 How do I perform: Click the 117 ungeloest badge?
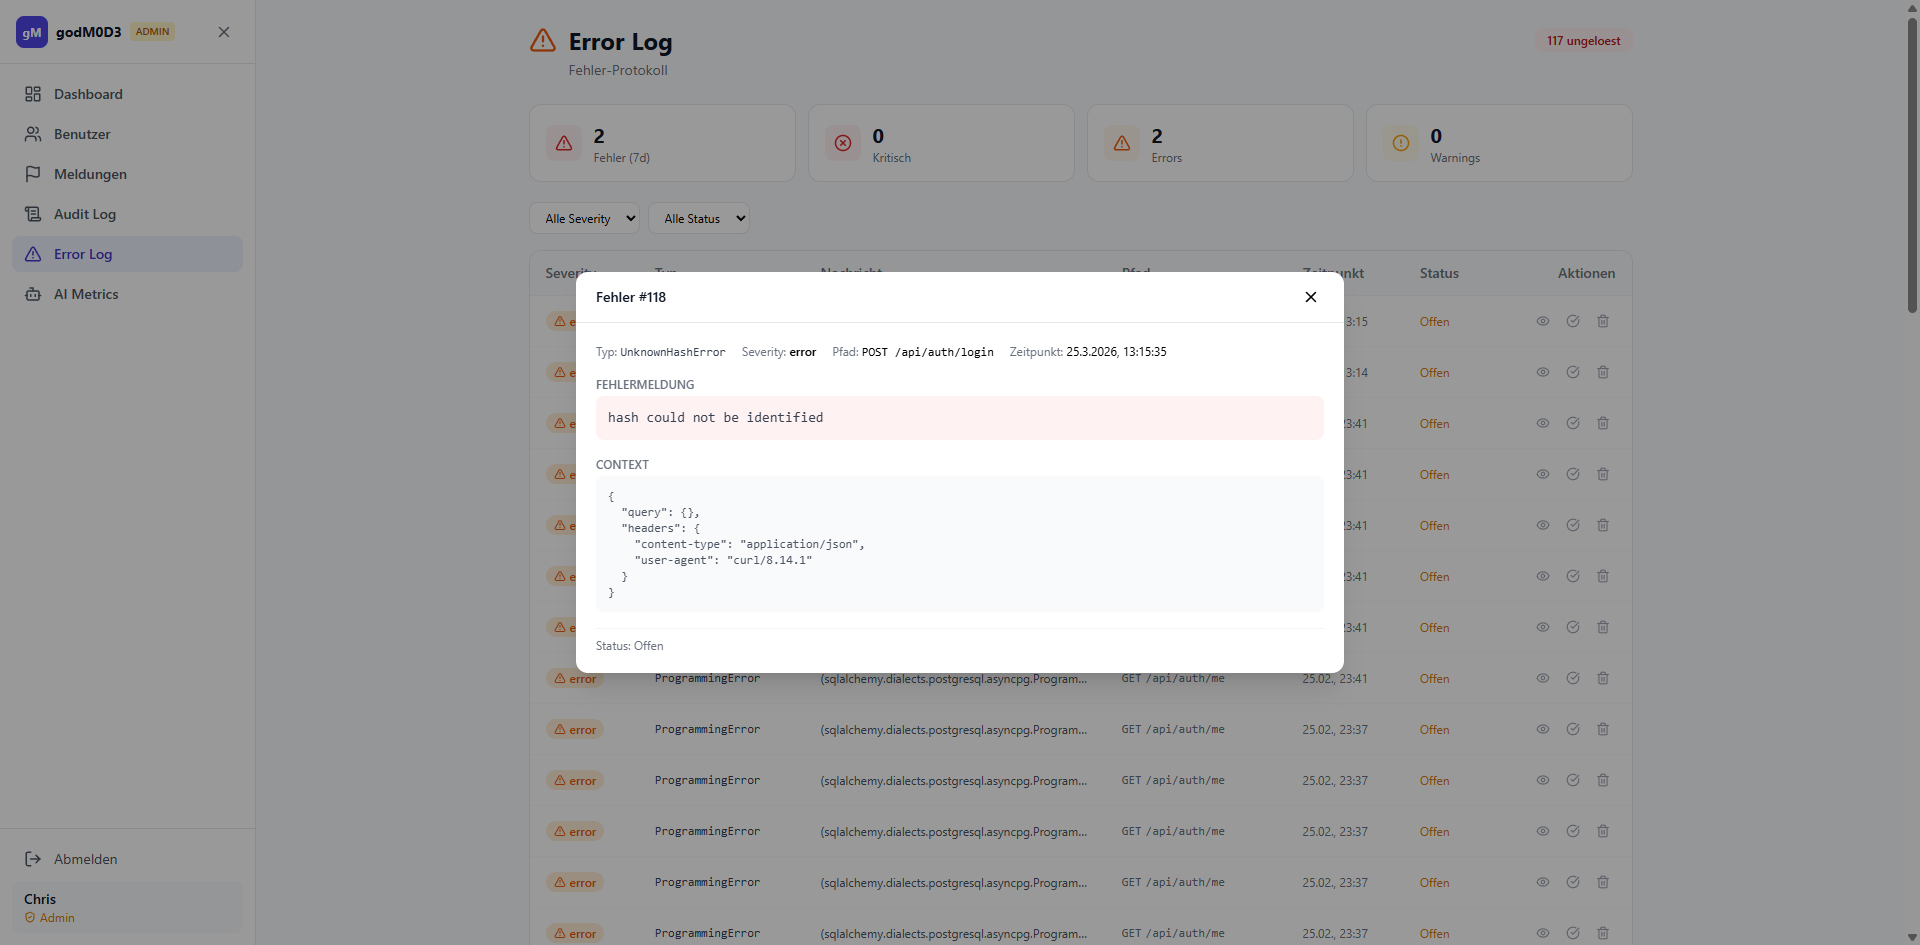[x=1583, y=41]
